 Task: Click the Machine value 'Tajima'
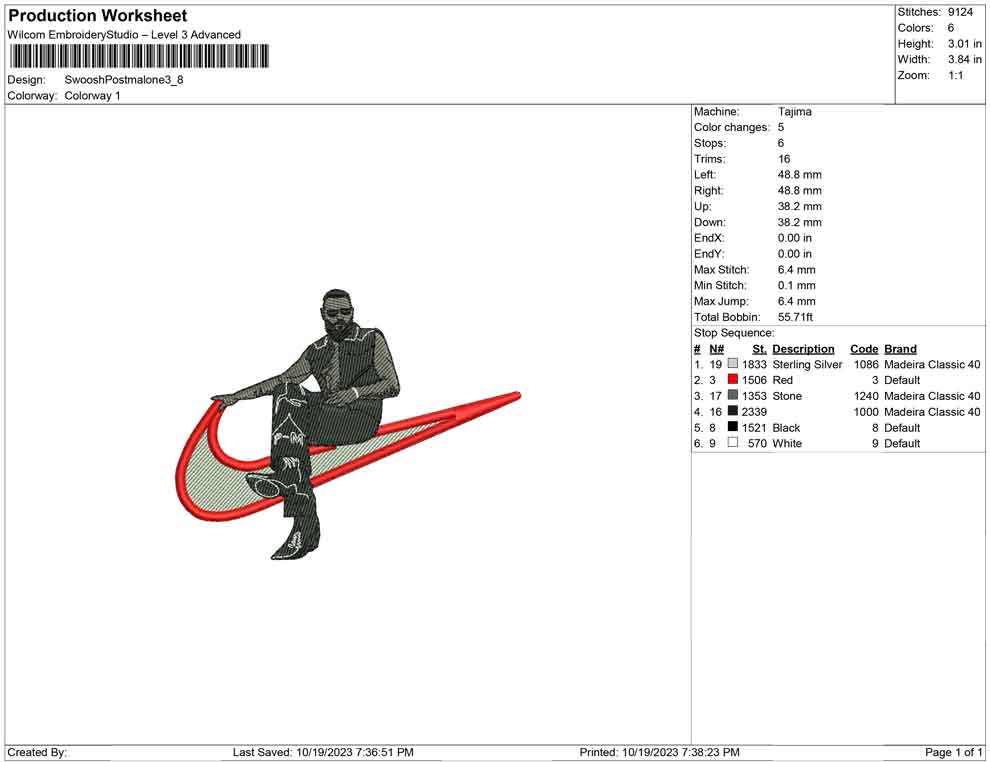pyautogui.click(x=795, y=112)
